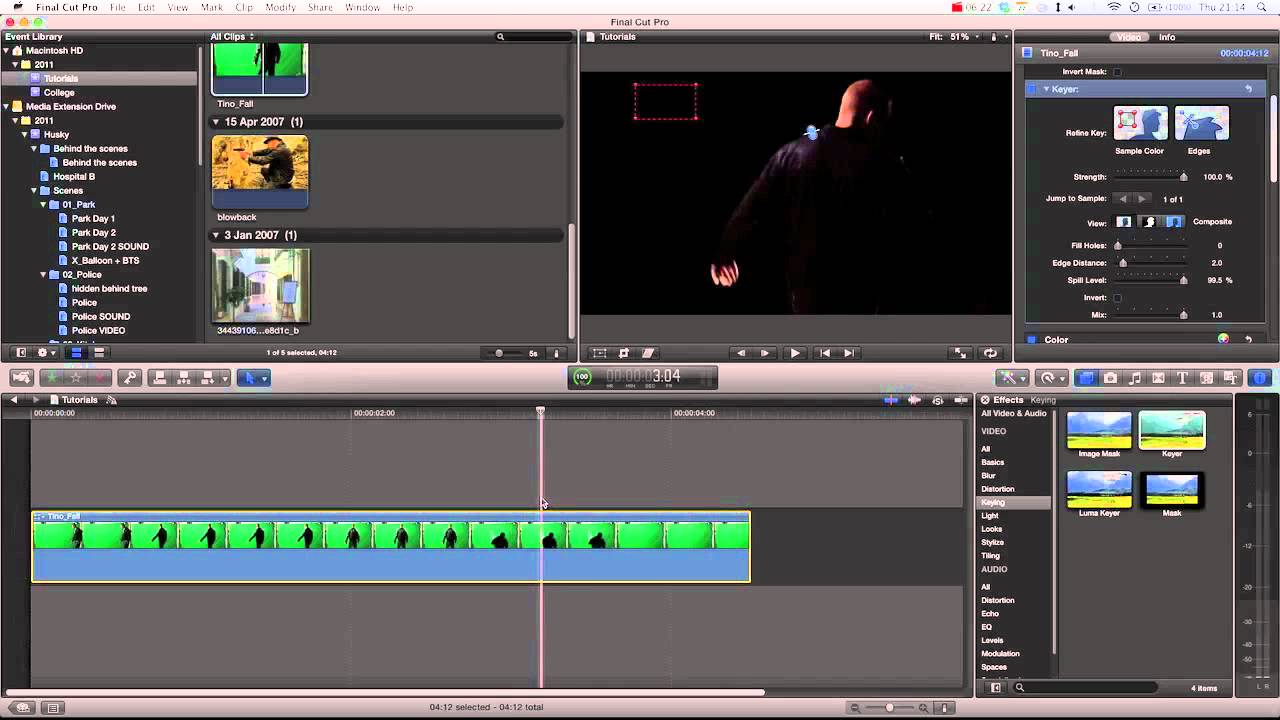
Task: Switch browser to list view
Action: click(x=99, y=352)
